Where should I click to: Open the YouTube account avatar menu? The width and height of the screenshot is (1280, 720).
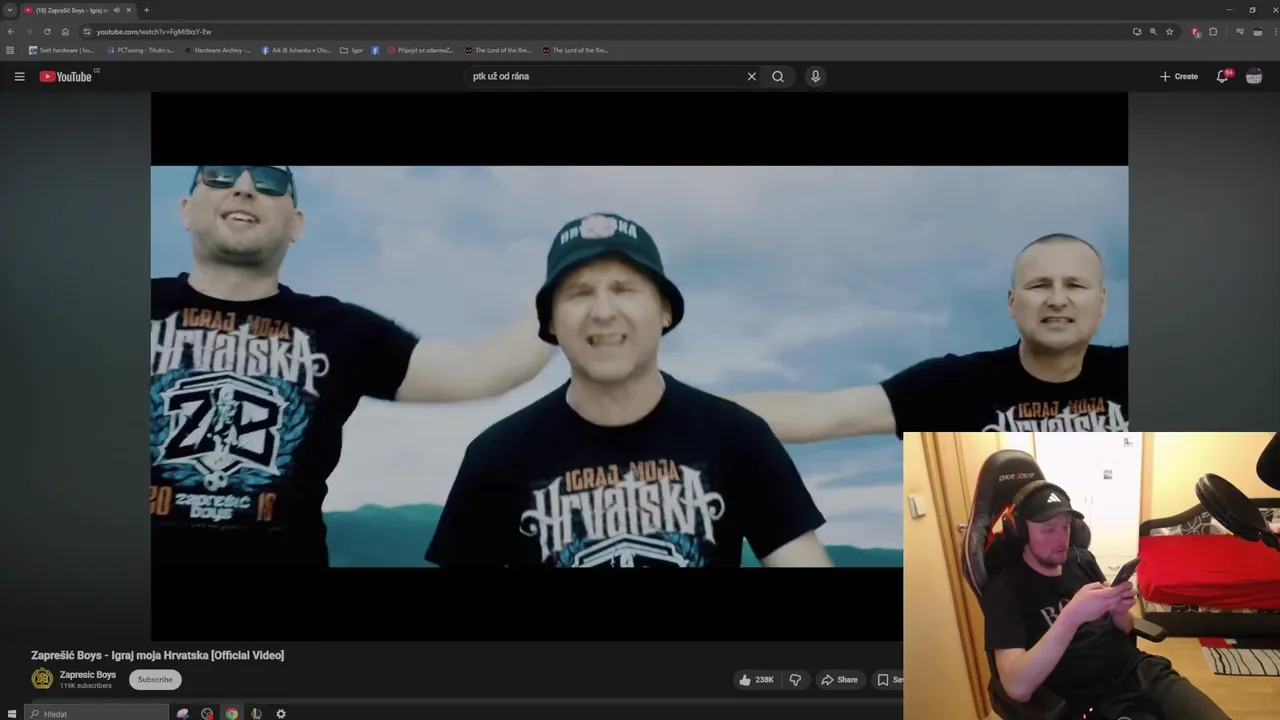tap(1254, 76)
